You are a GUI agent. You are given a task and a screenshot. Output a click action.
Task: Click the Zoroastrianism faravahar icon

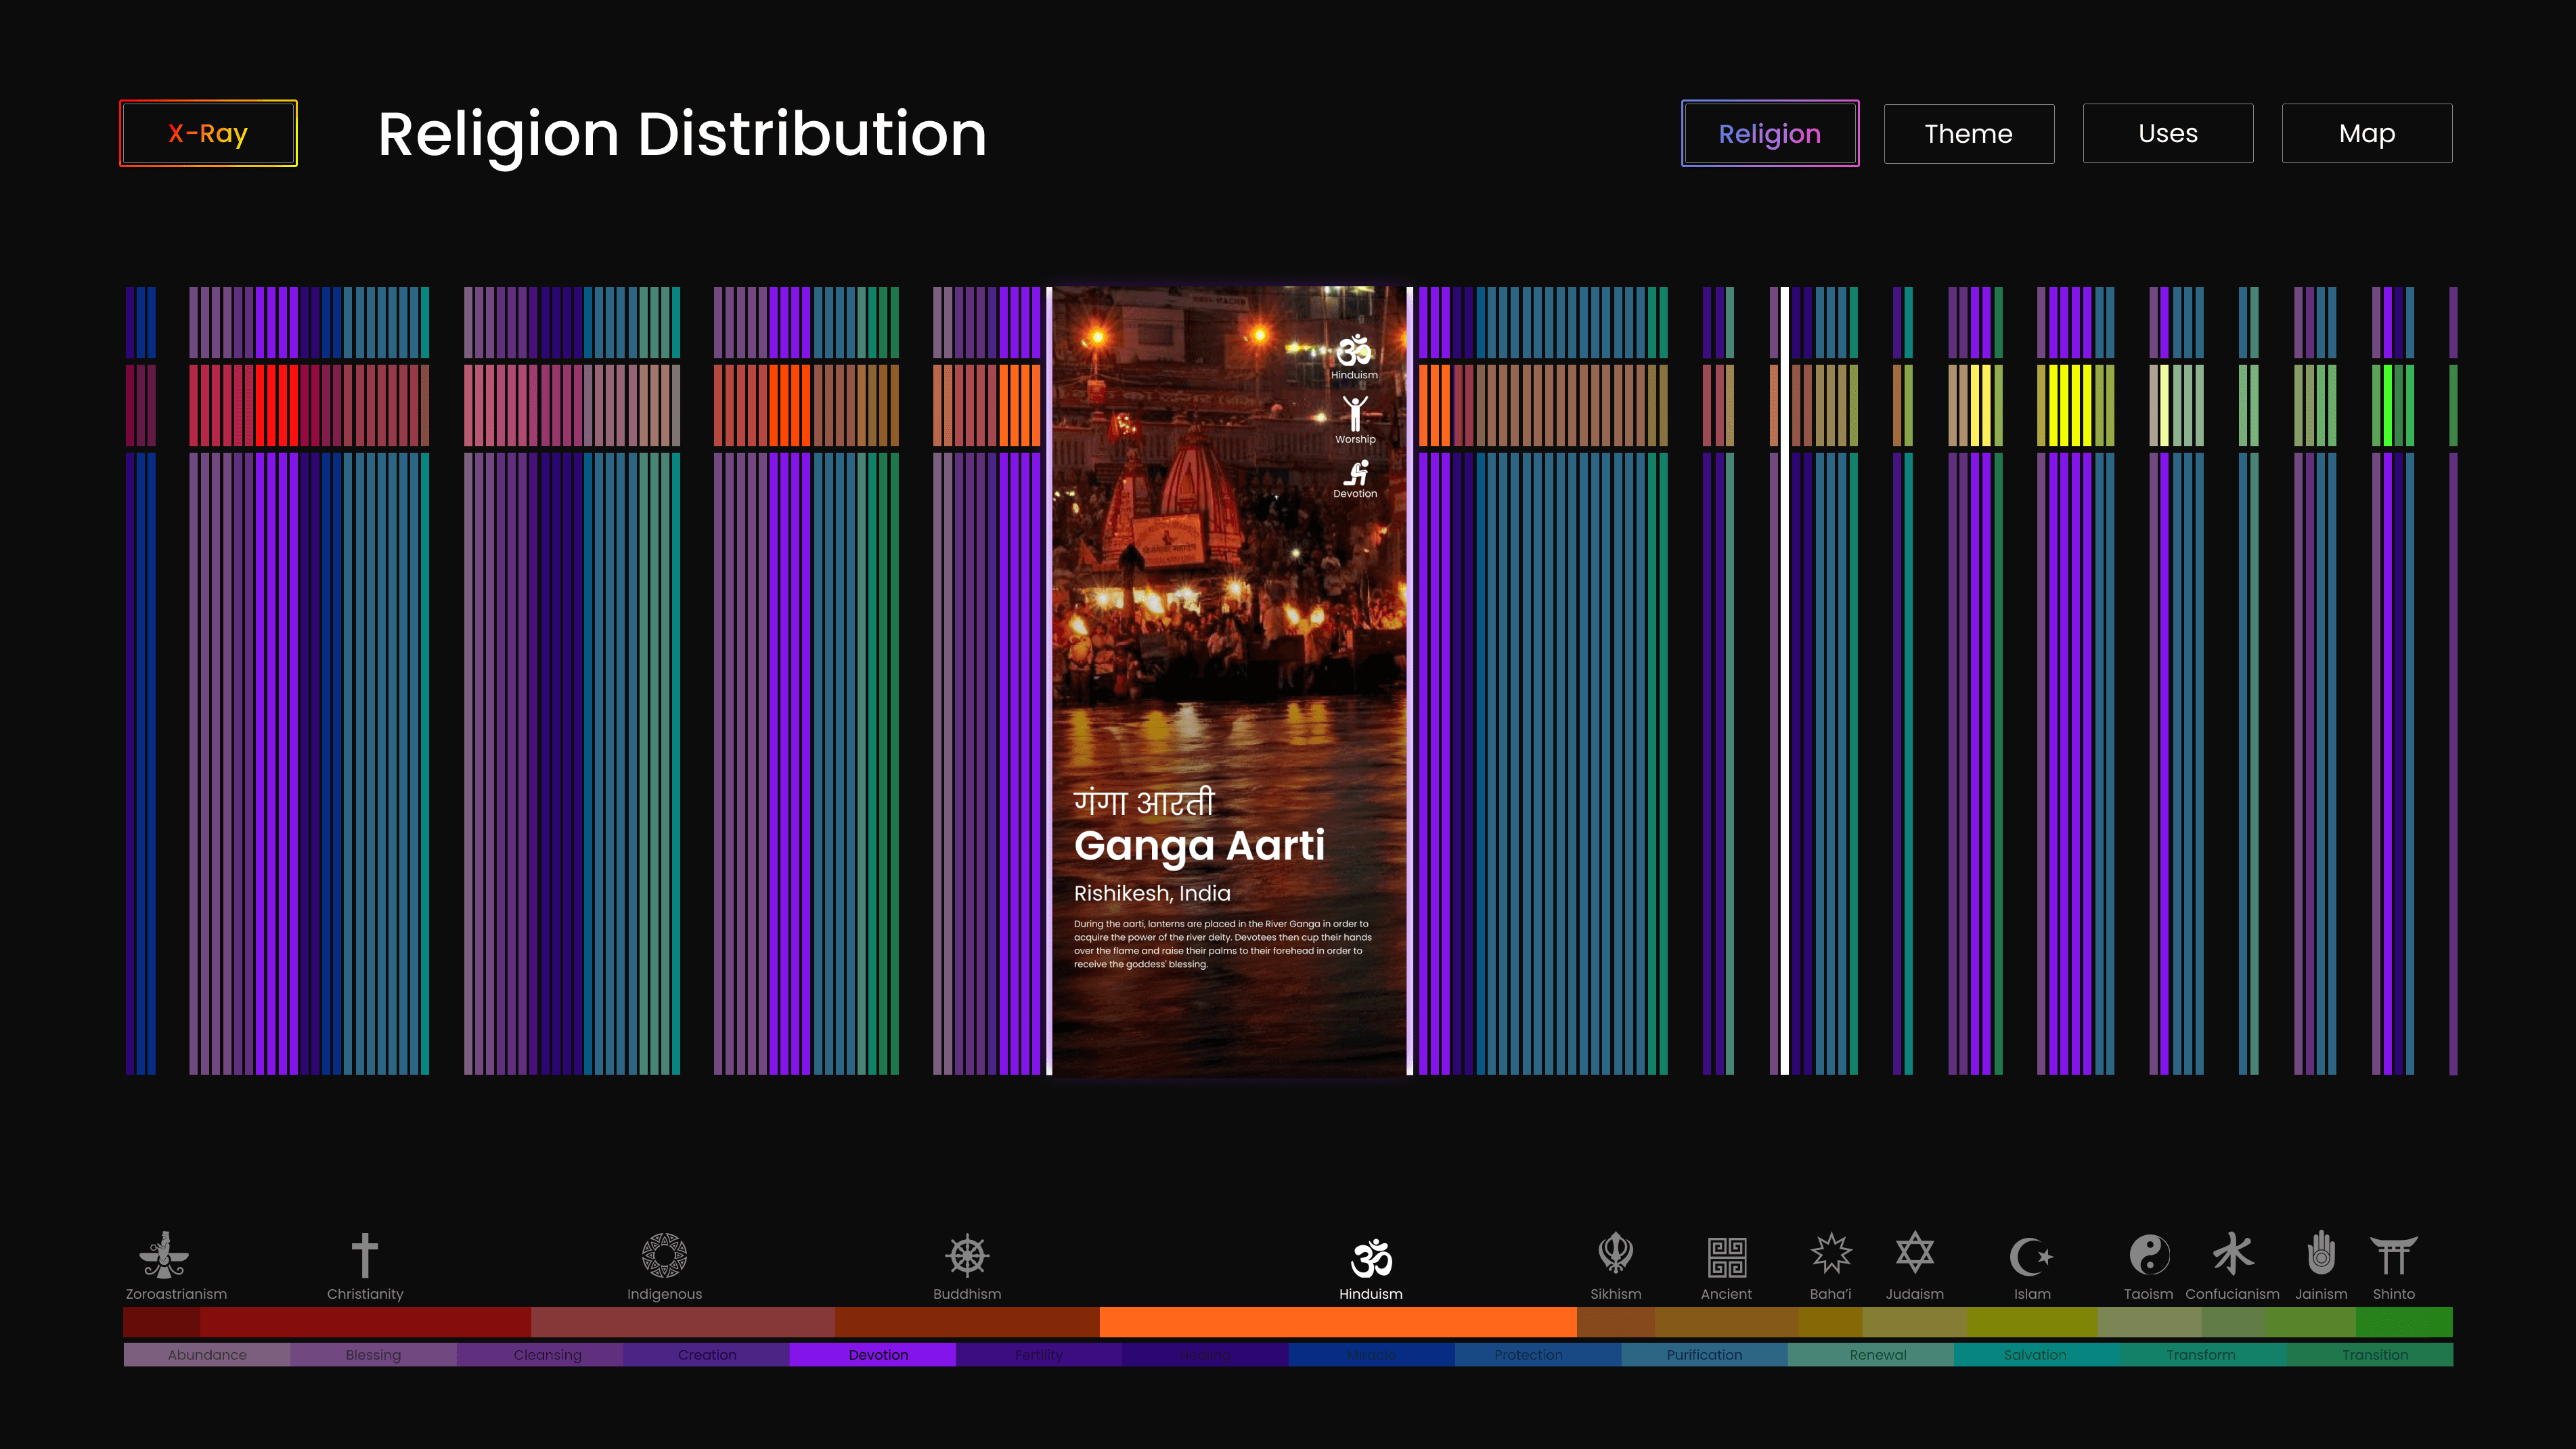point(165,1254)
